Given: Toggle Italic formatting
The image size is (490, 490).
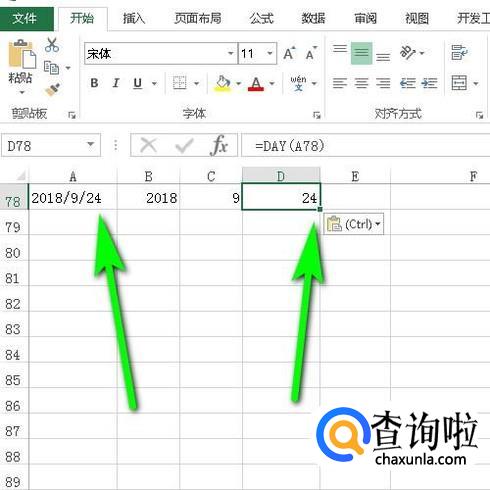Looking at the screenshot, I should click(116, 83).
